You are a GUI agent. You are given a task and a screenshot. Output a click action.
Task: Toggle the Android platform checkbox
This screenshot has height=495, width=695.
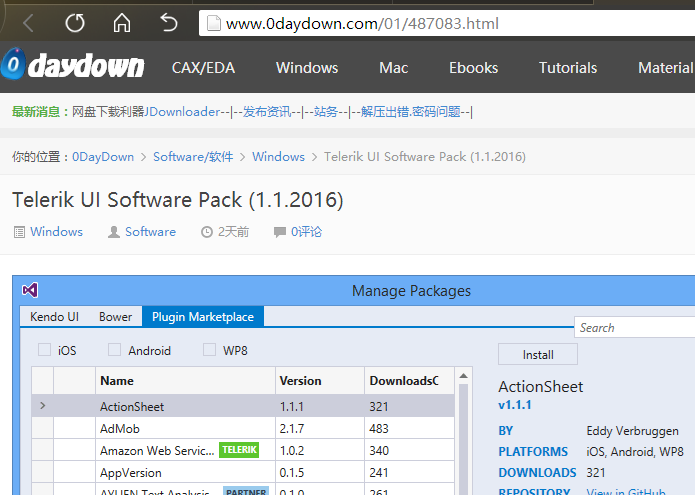[114, 350]
